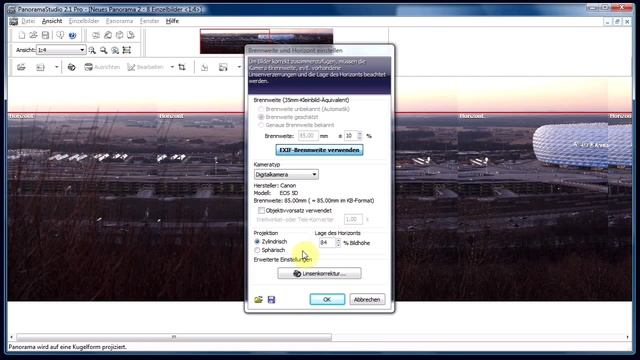Open the Ansicht zoom level dropdown

[x=82, y=50]
